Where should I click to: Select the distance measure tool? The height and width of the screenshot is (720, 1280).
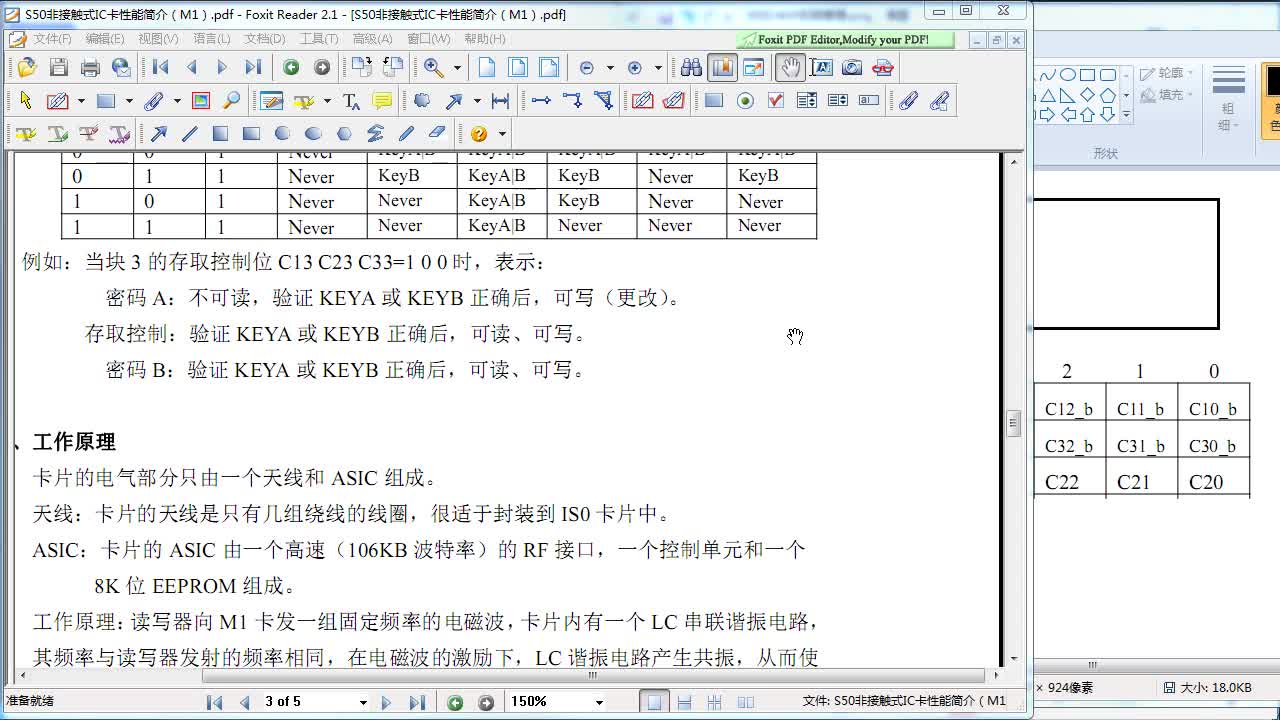tap(500, 101)
